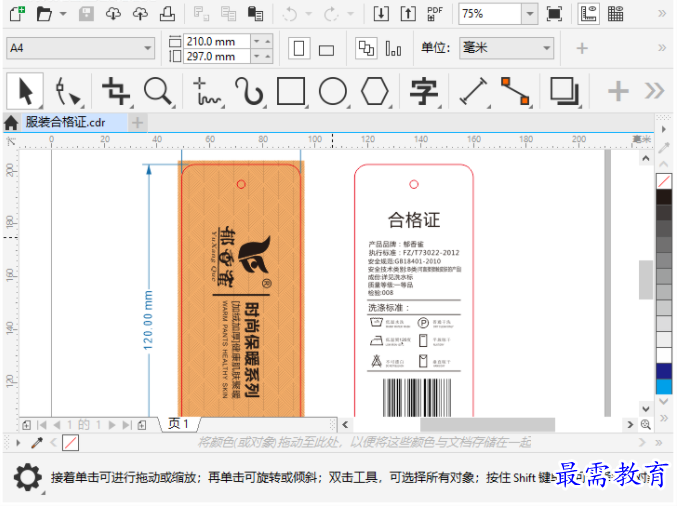Open the zoom level dropdown arrow

[x=530, y=14]
